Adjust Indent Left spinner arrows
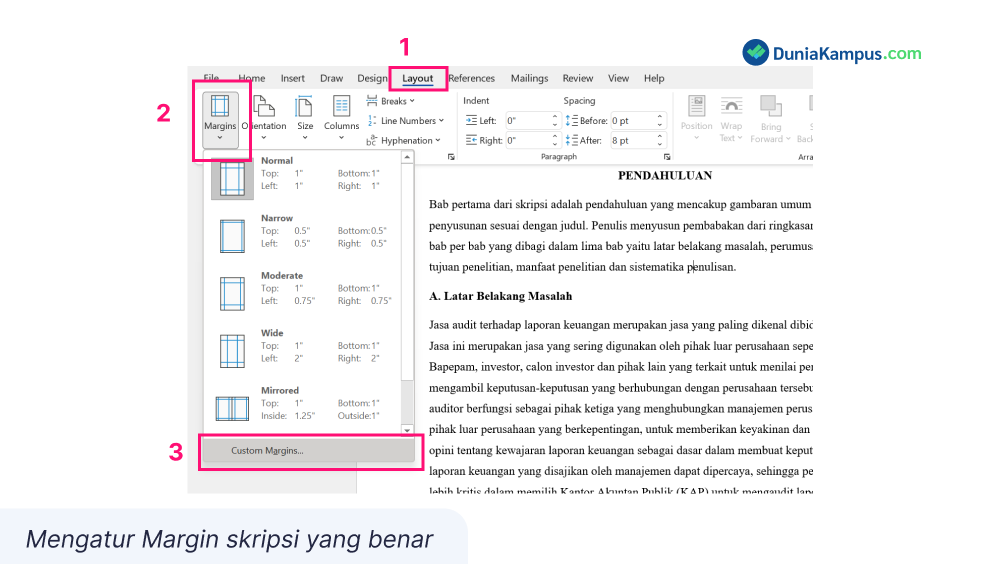The image size is (1000, 564). pyautogui.click(x=555, y=121)
